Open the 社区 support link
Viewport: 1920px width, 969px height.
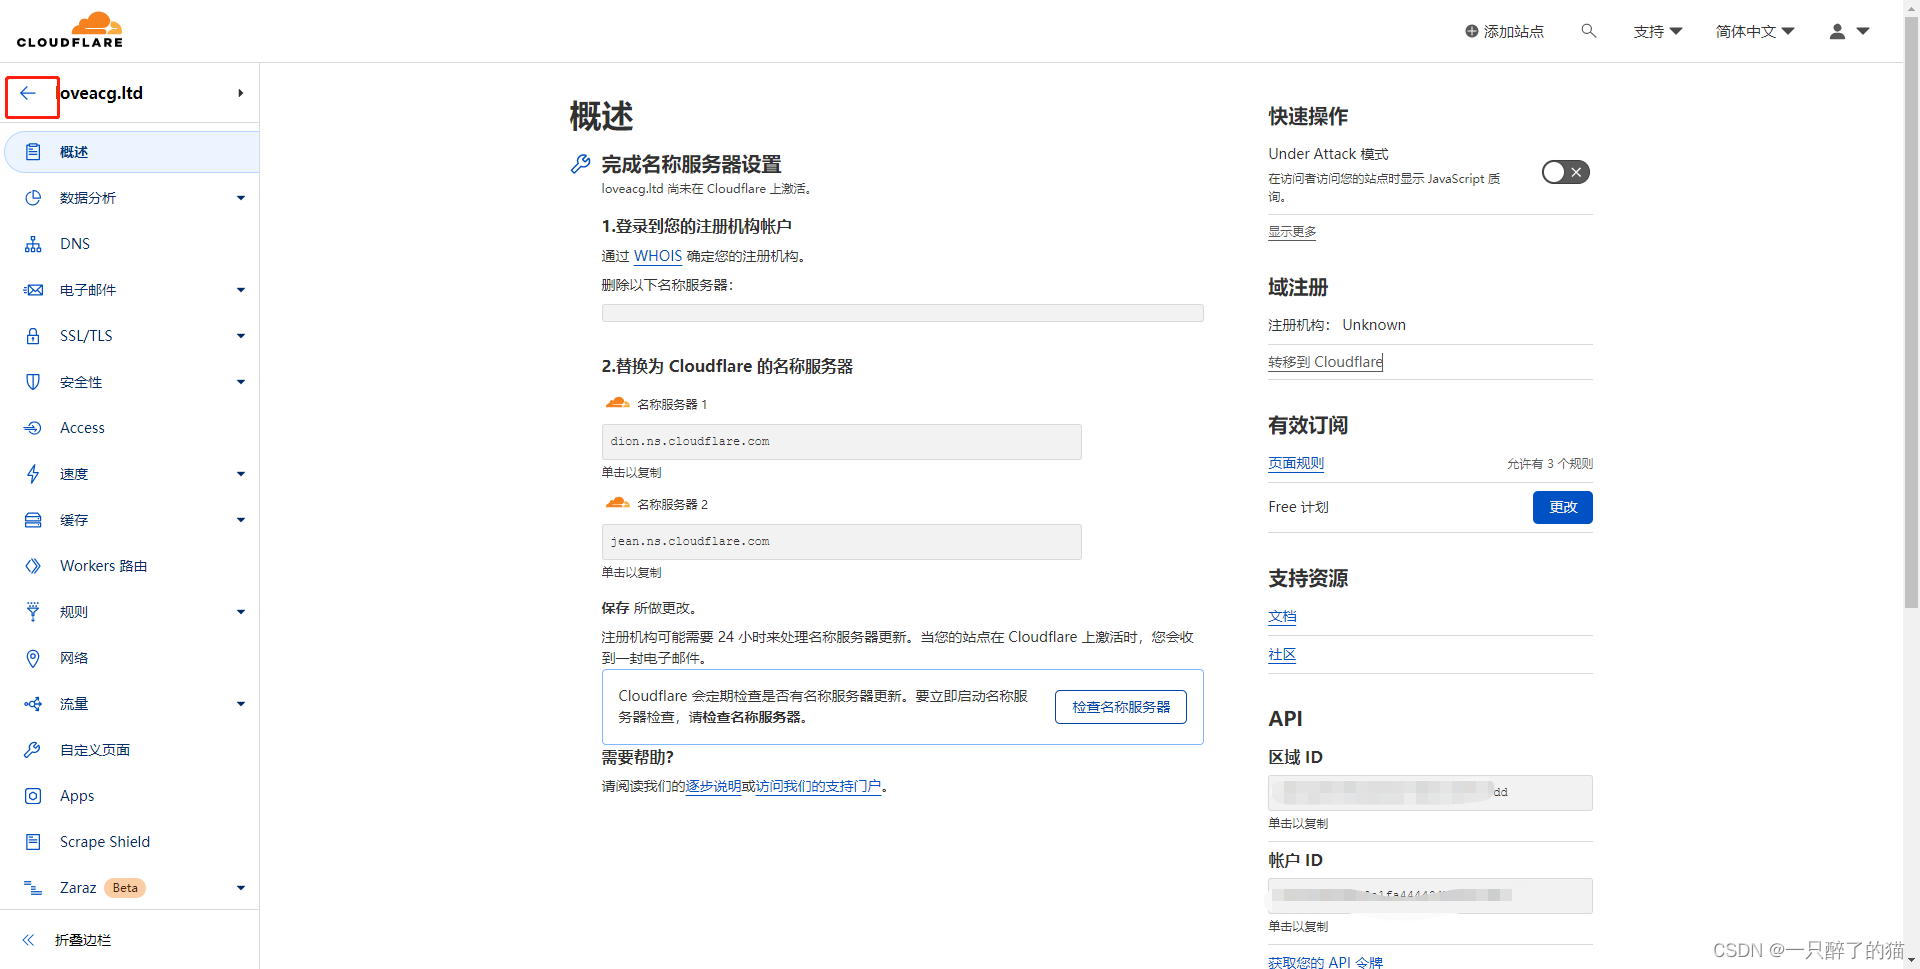tap(1282, 655)
